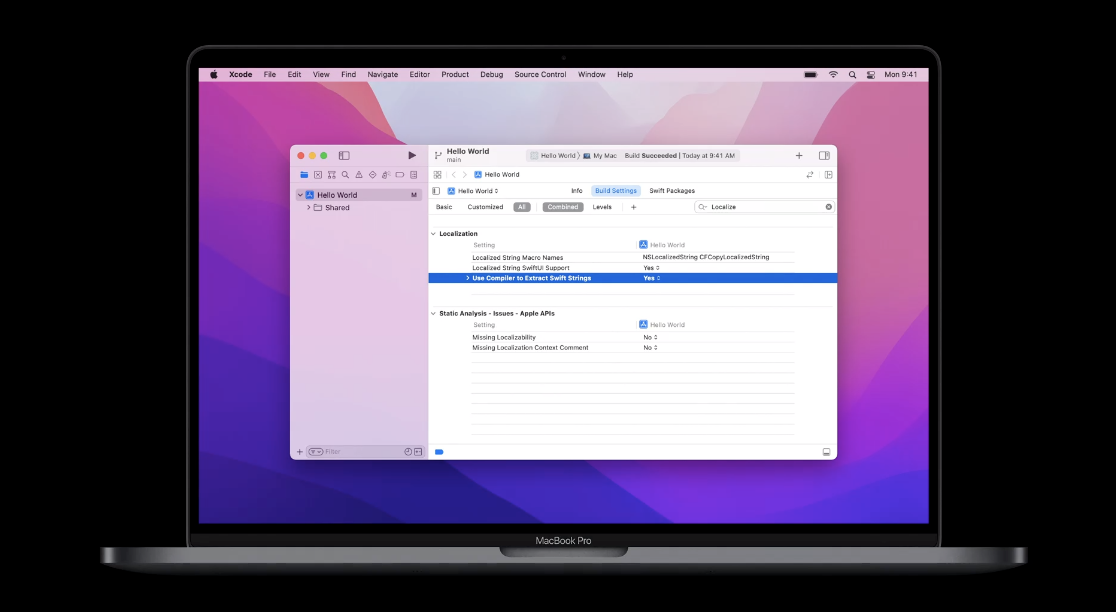1116x612 pixels.
Task: Change Missing Localizability No value
Action: [651, 337]
